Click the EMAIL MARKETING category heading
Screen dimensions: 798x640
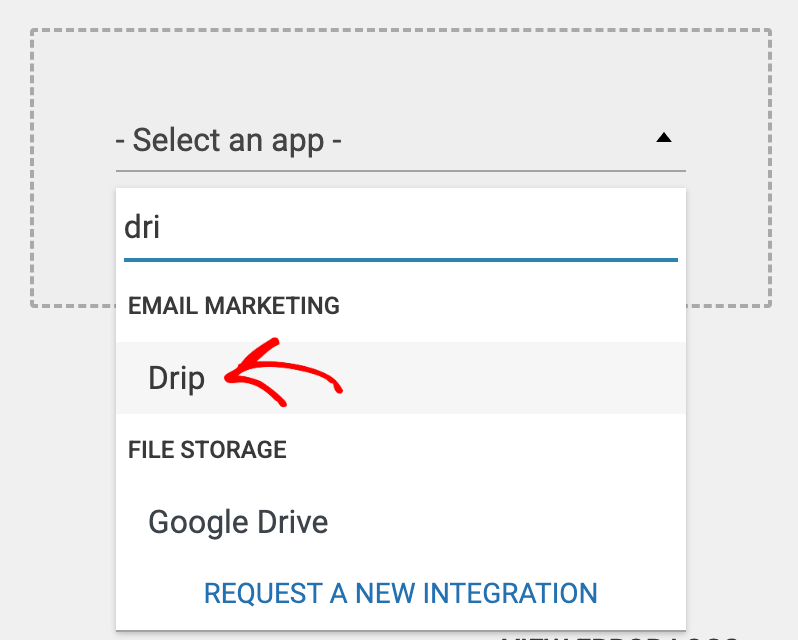234,306
